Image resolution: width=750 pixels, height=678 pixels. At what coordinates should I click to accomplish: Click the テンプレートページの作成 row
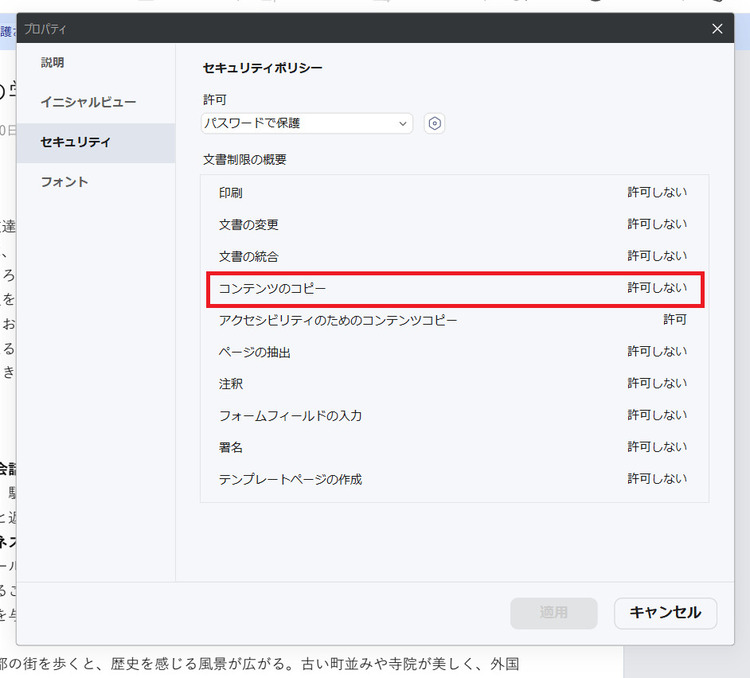click(x=454, y=479)
